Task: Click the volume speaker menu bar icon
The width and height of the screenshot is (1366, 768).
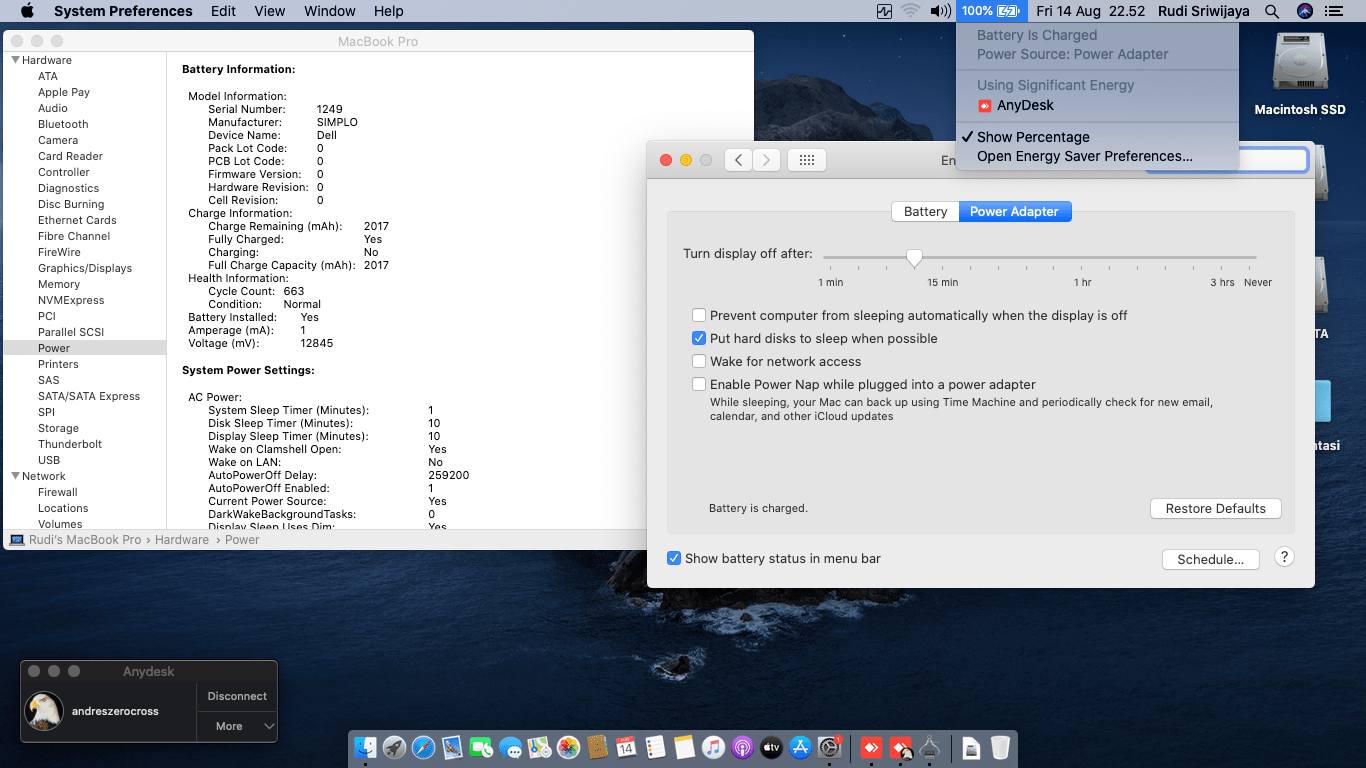Action: (x=940, y=11)
